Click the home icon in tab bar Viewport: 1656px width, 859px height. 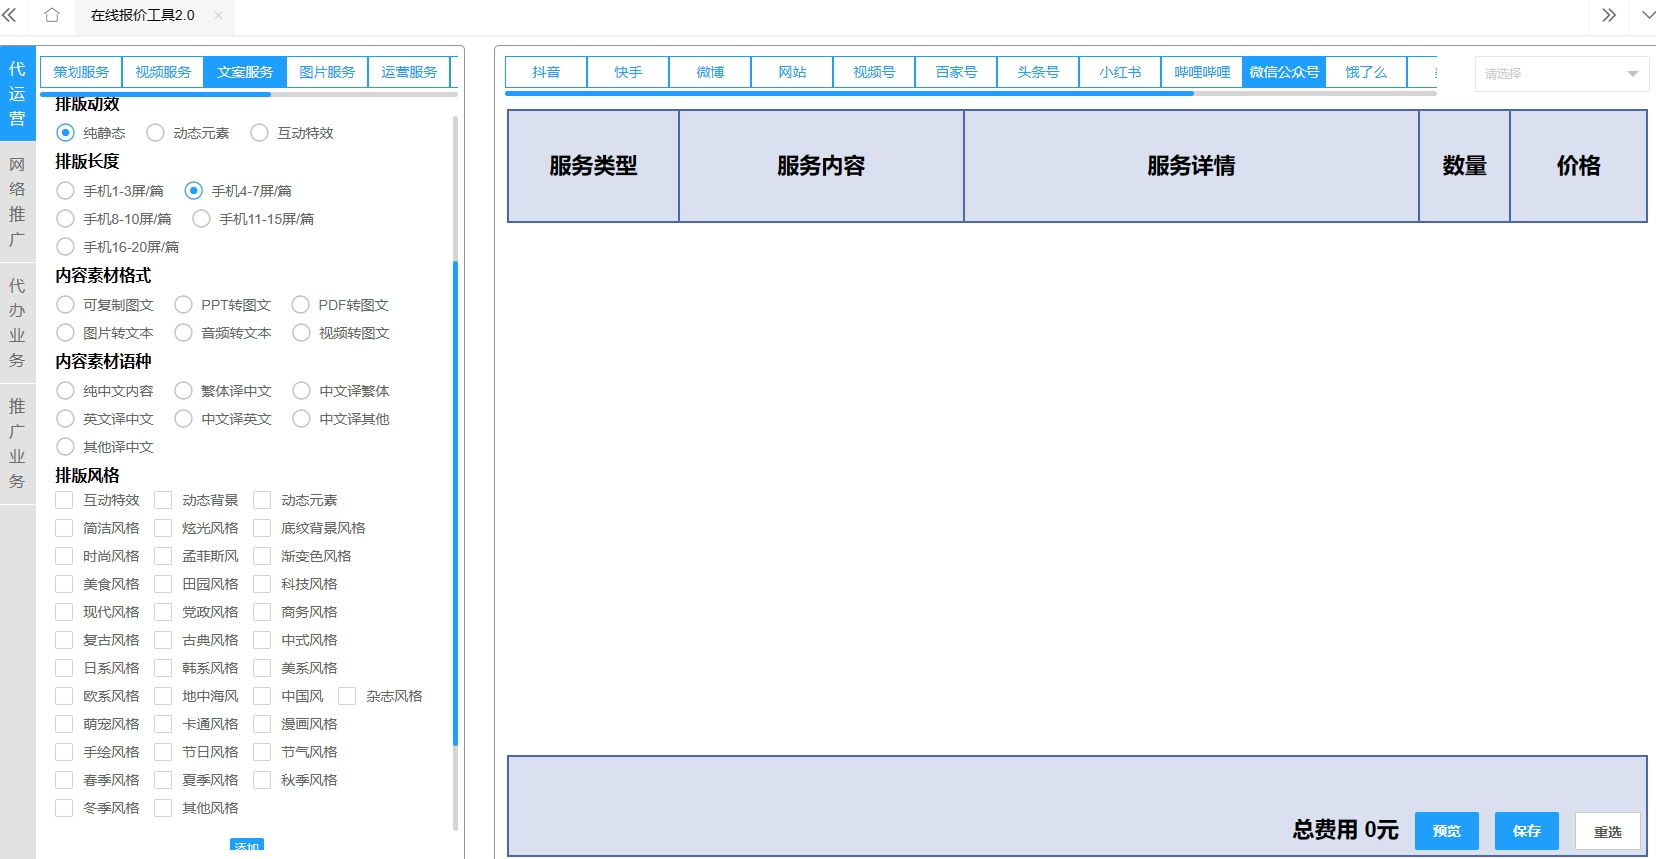click(52, 15)
